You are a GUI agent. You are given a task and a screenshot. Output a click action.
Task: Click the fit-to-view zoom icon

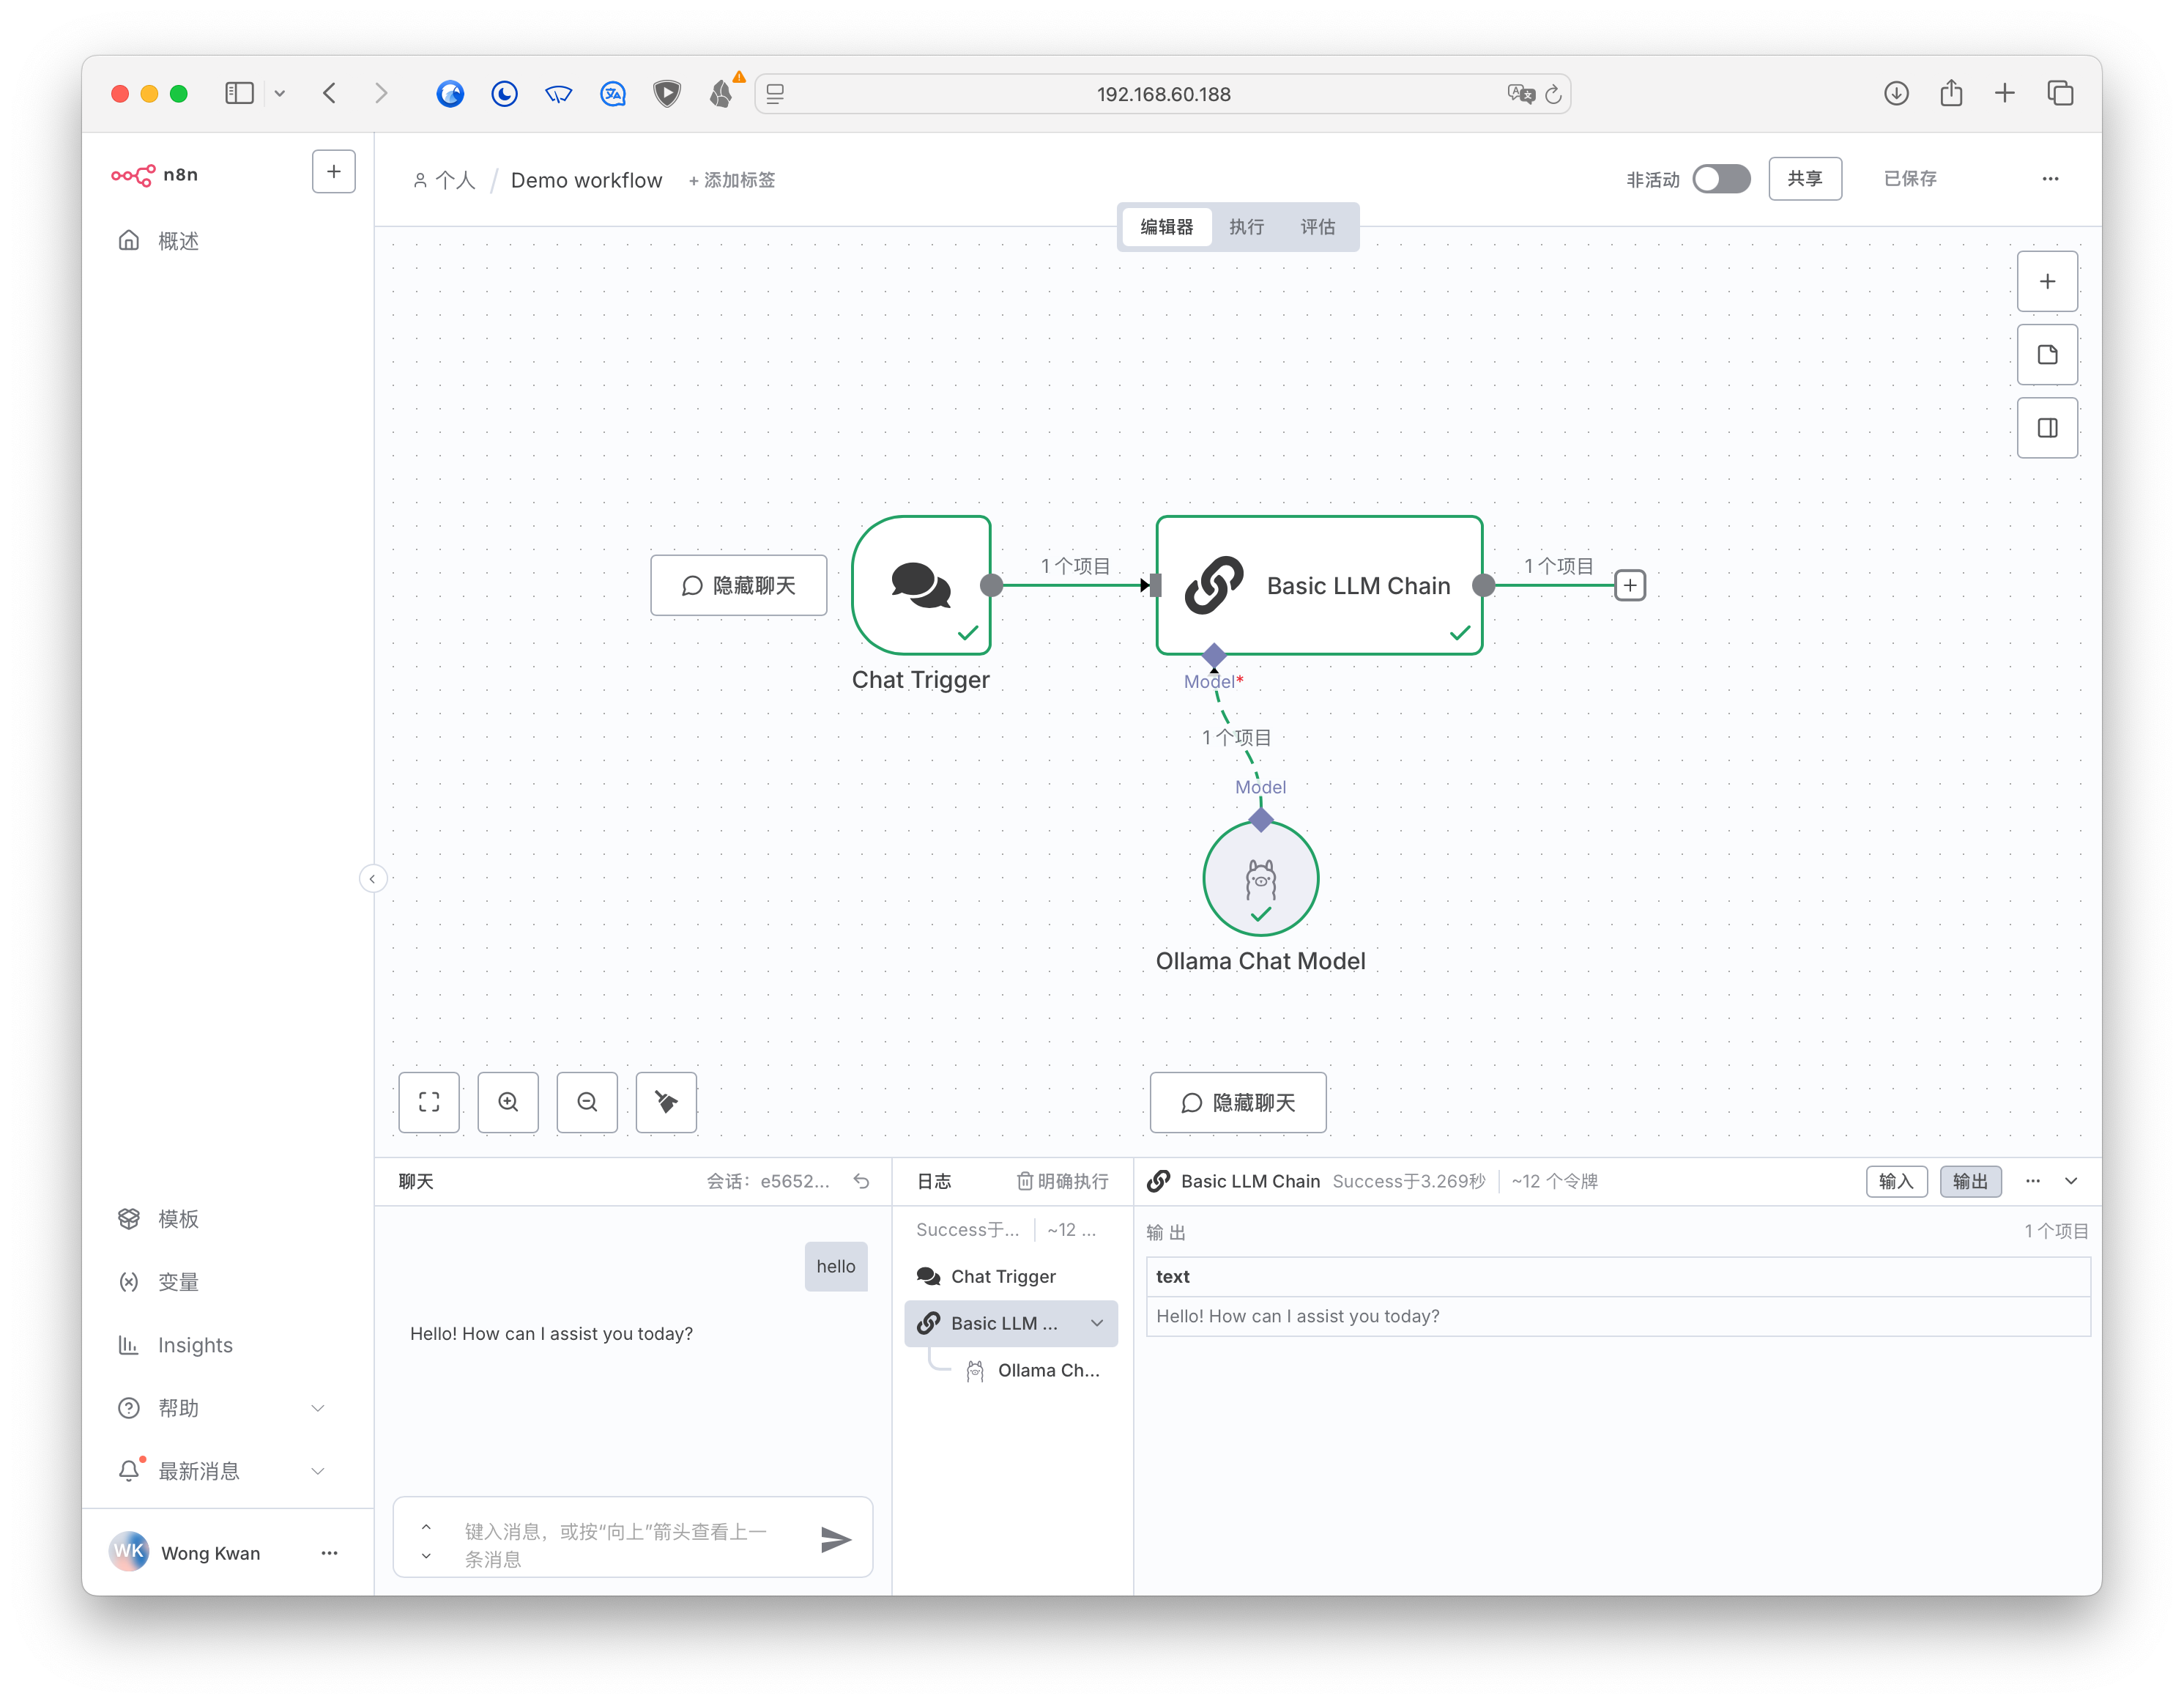click(x=429, y=1102)
